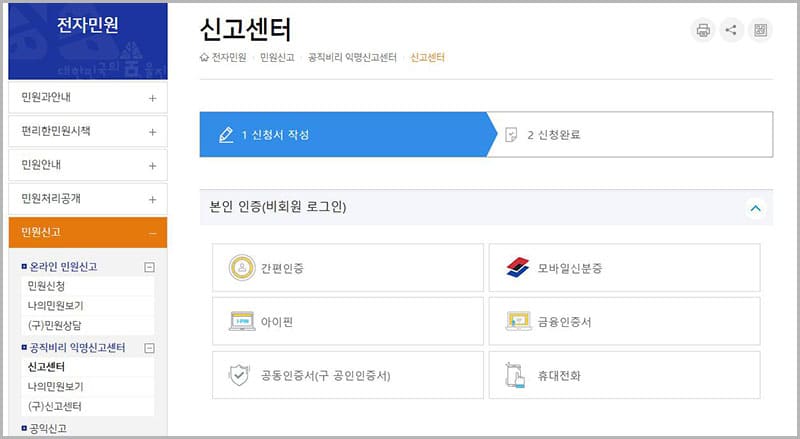Expand 민원처리공개 sidebar section
The height and width of the screenshot is (439, 800).
(x=152, y=198)
